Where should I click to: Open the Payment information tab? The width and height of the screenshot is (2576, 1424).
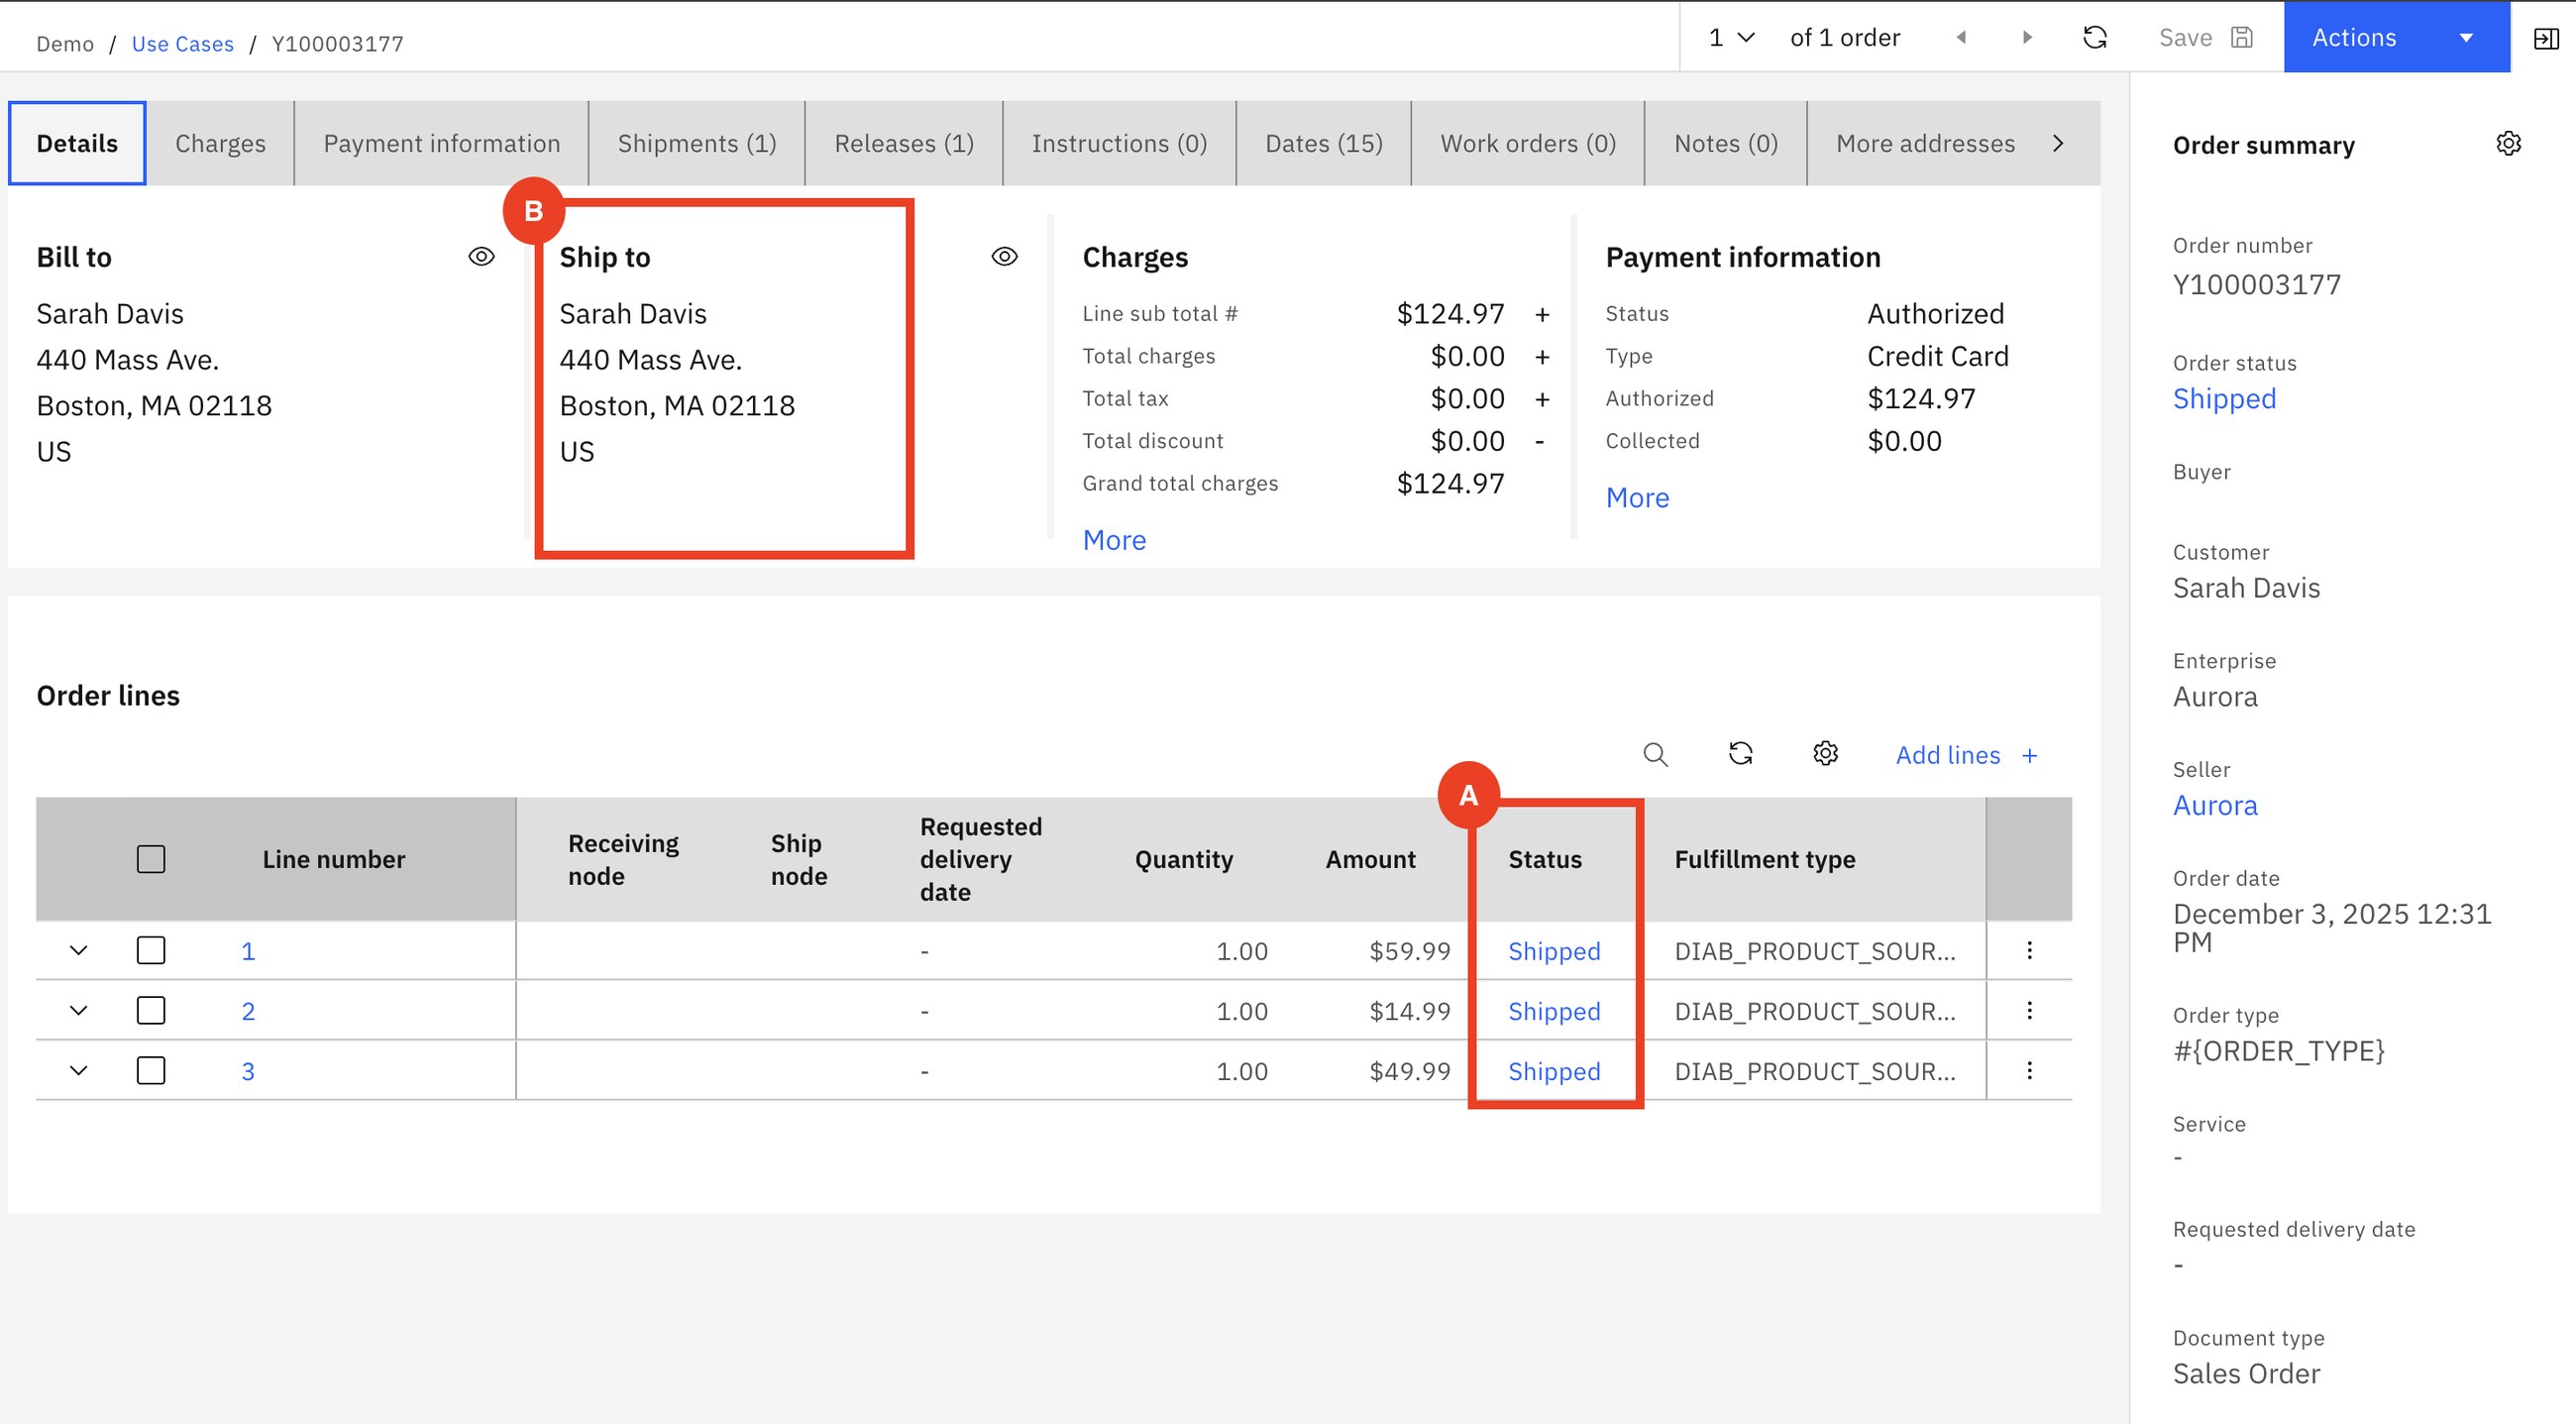[x=441, y=143]
